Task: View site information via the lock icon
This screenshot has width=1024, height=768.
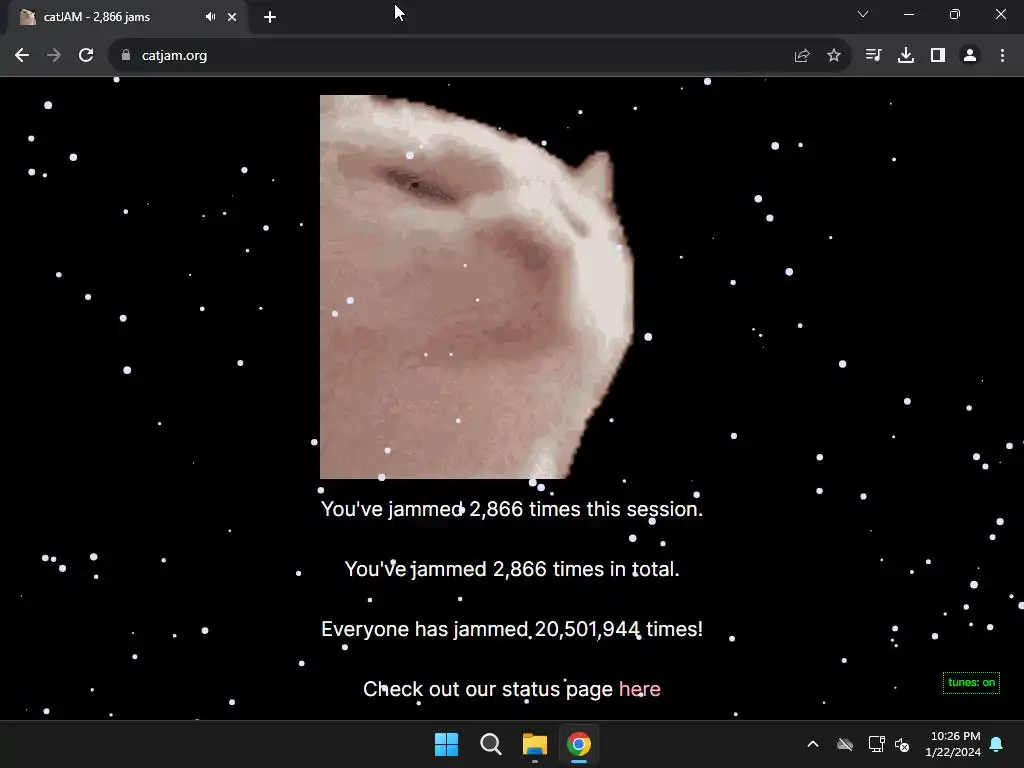Action: (x=126, y=56)
